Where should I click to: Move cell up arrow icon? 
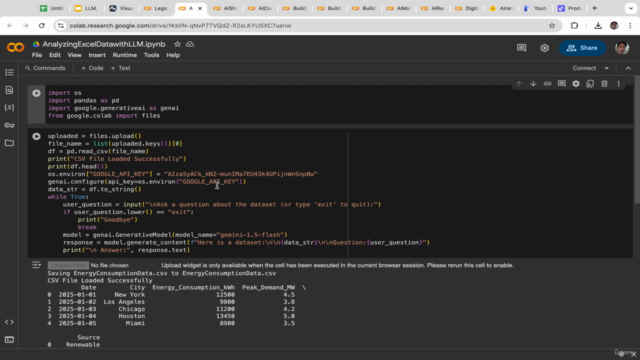(x=519, y=84)
